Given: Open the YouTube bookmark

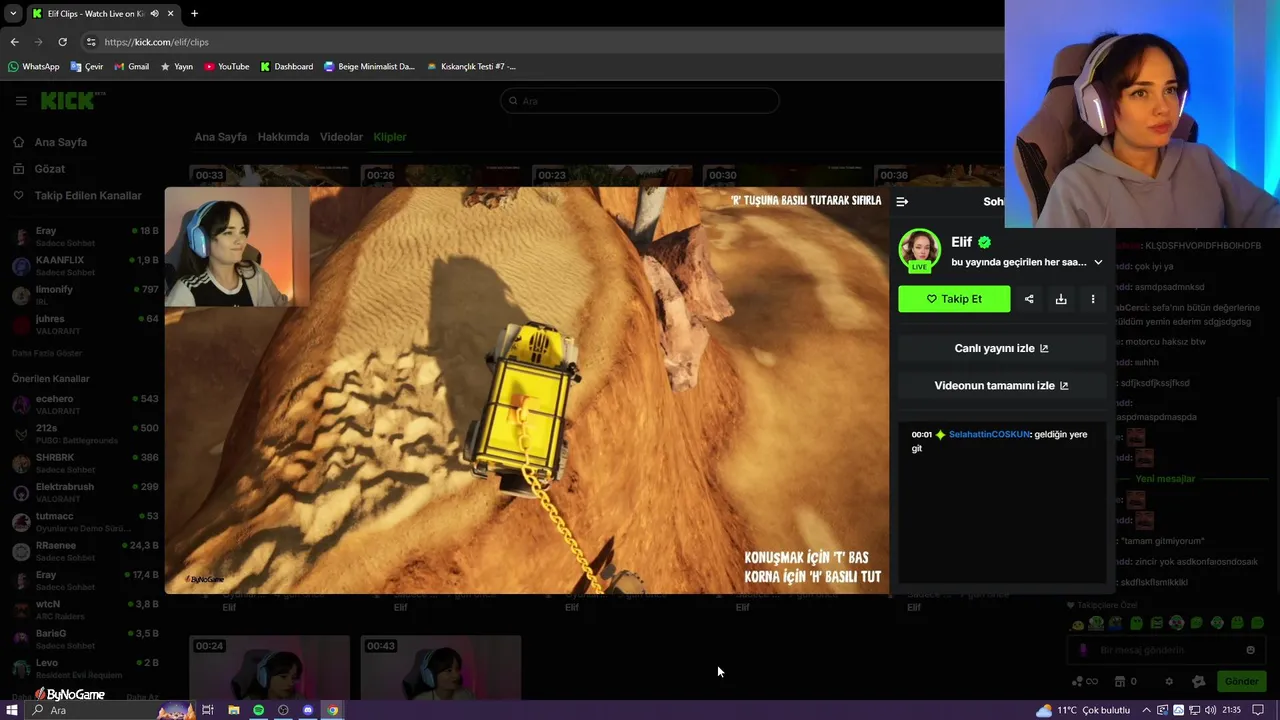Looking at the screenshot, I should point(226,67).
